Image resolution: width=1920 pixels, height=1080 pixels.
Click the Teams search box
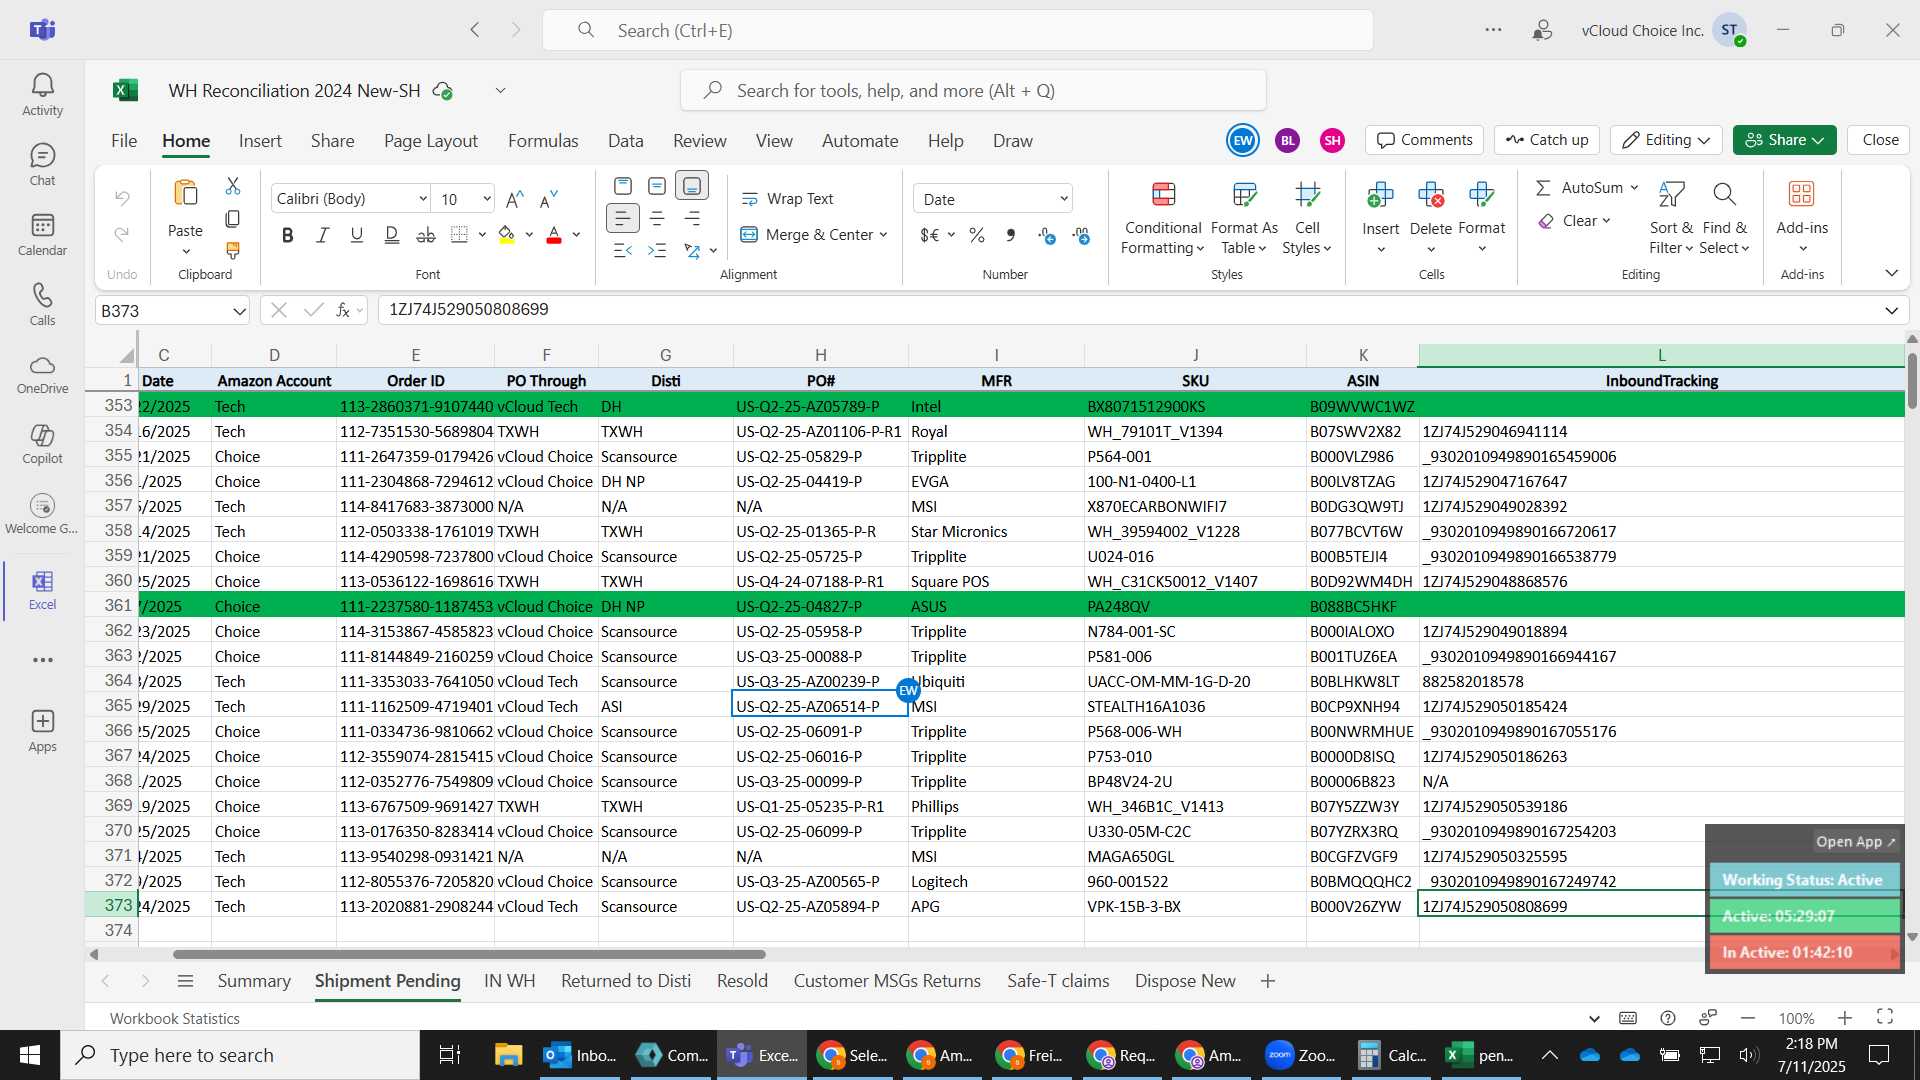point(957,30)
